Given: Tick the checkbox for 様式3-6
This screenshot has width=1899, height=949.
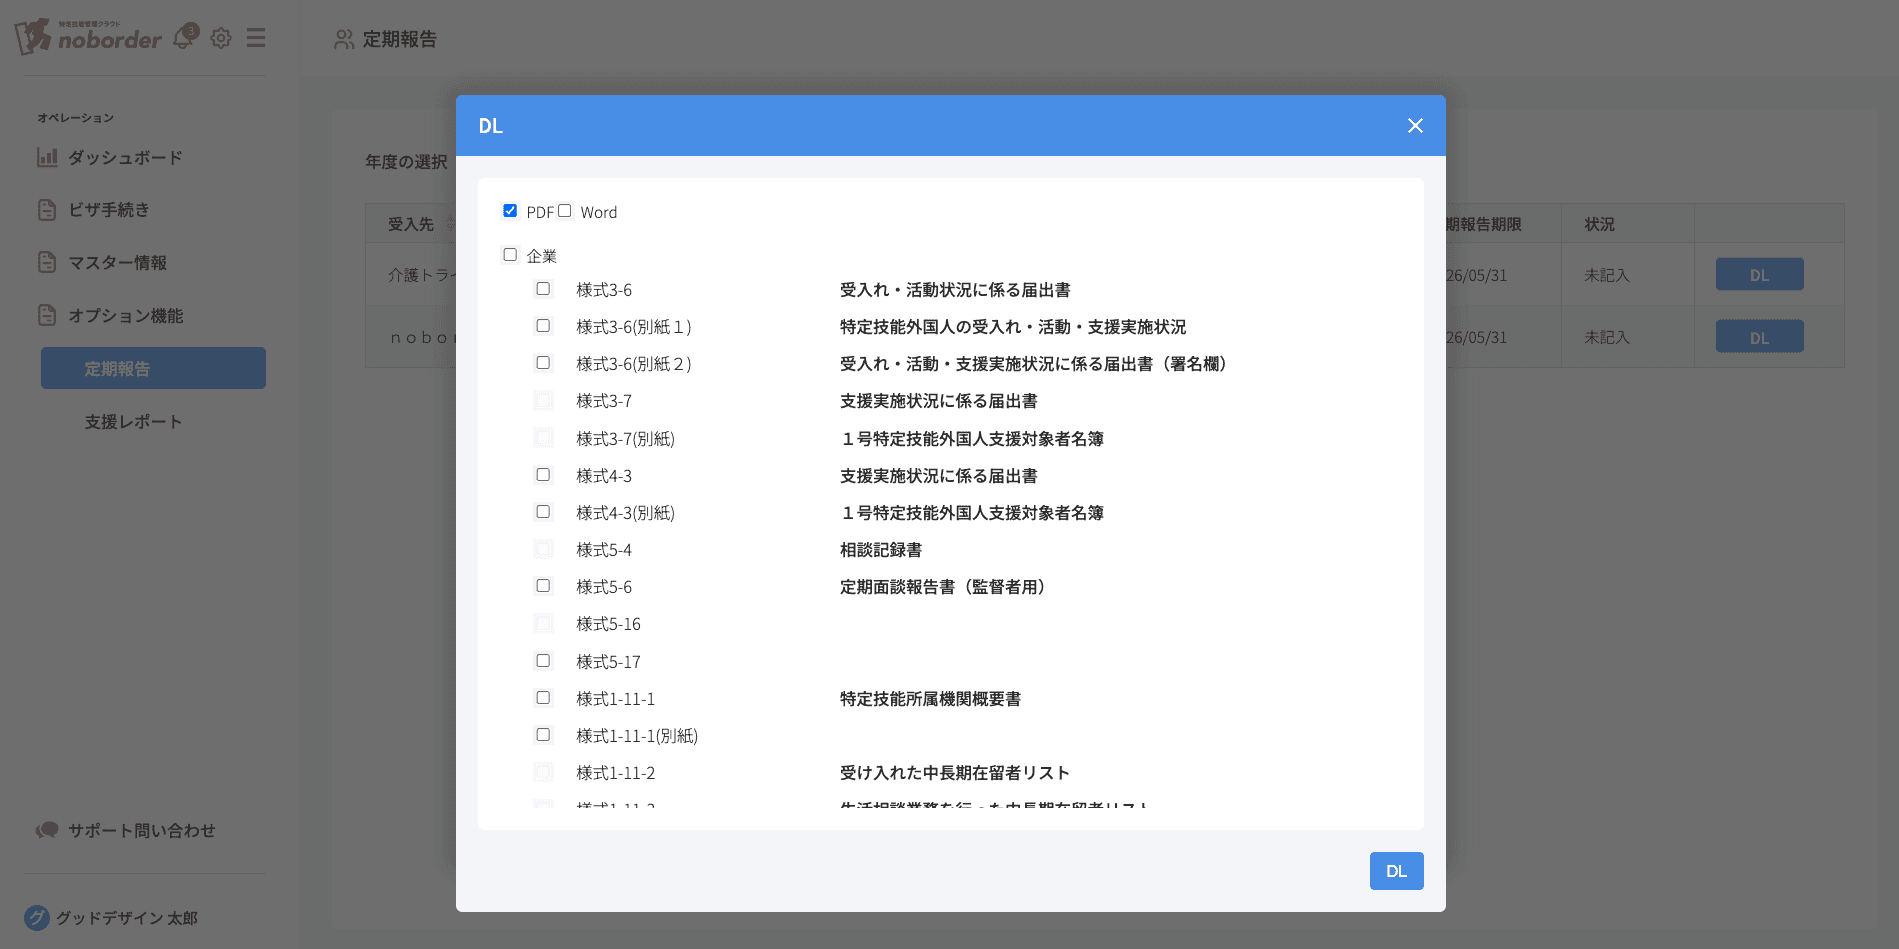Looking at the screenshot, I should click(543, 289).
